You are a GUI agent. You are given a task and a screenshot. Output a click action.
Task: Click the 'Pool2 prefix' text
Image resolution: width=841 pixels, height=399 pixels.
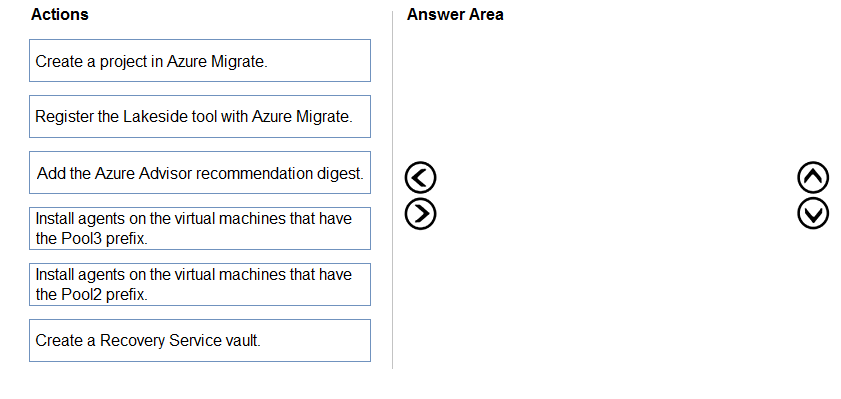pos(91,294)
